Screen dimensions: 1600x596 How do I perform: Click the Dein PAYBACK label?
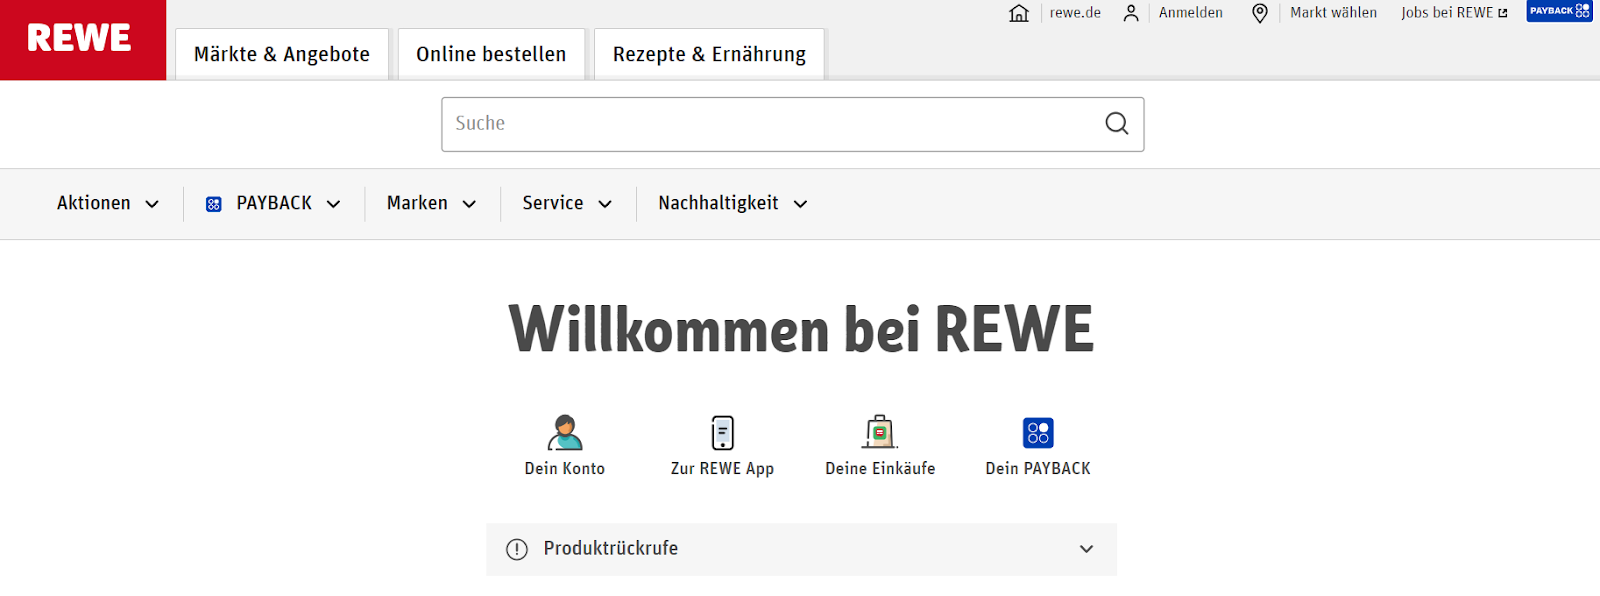tap(1038, 468)
